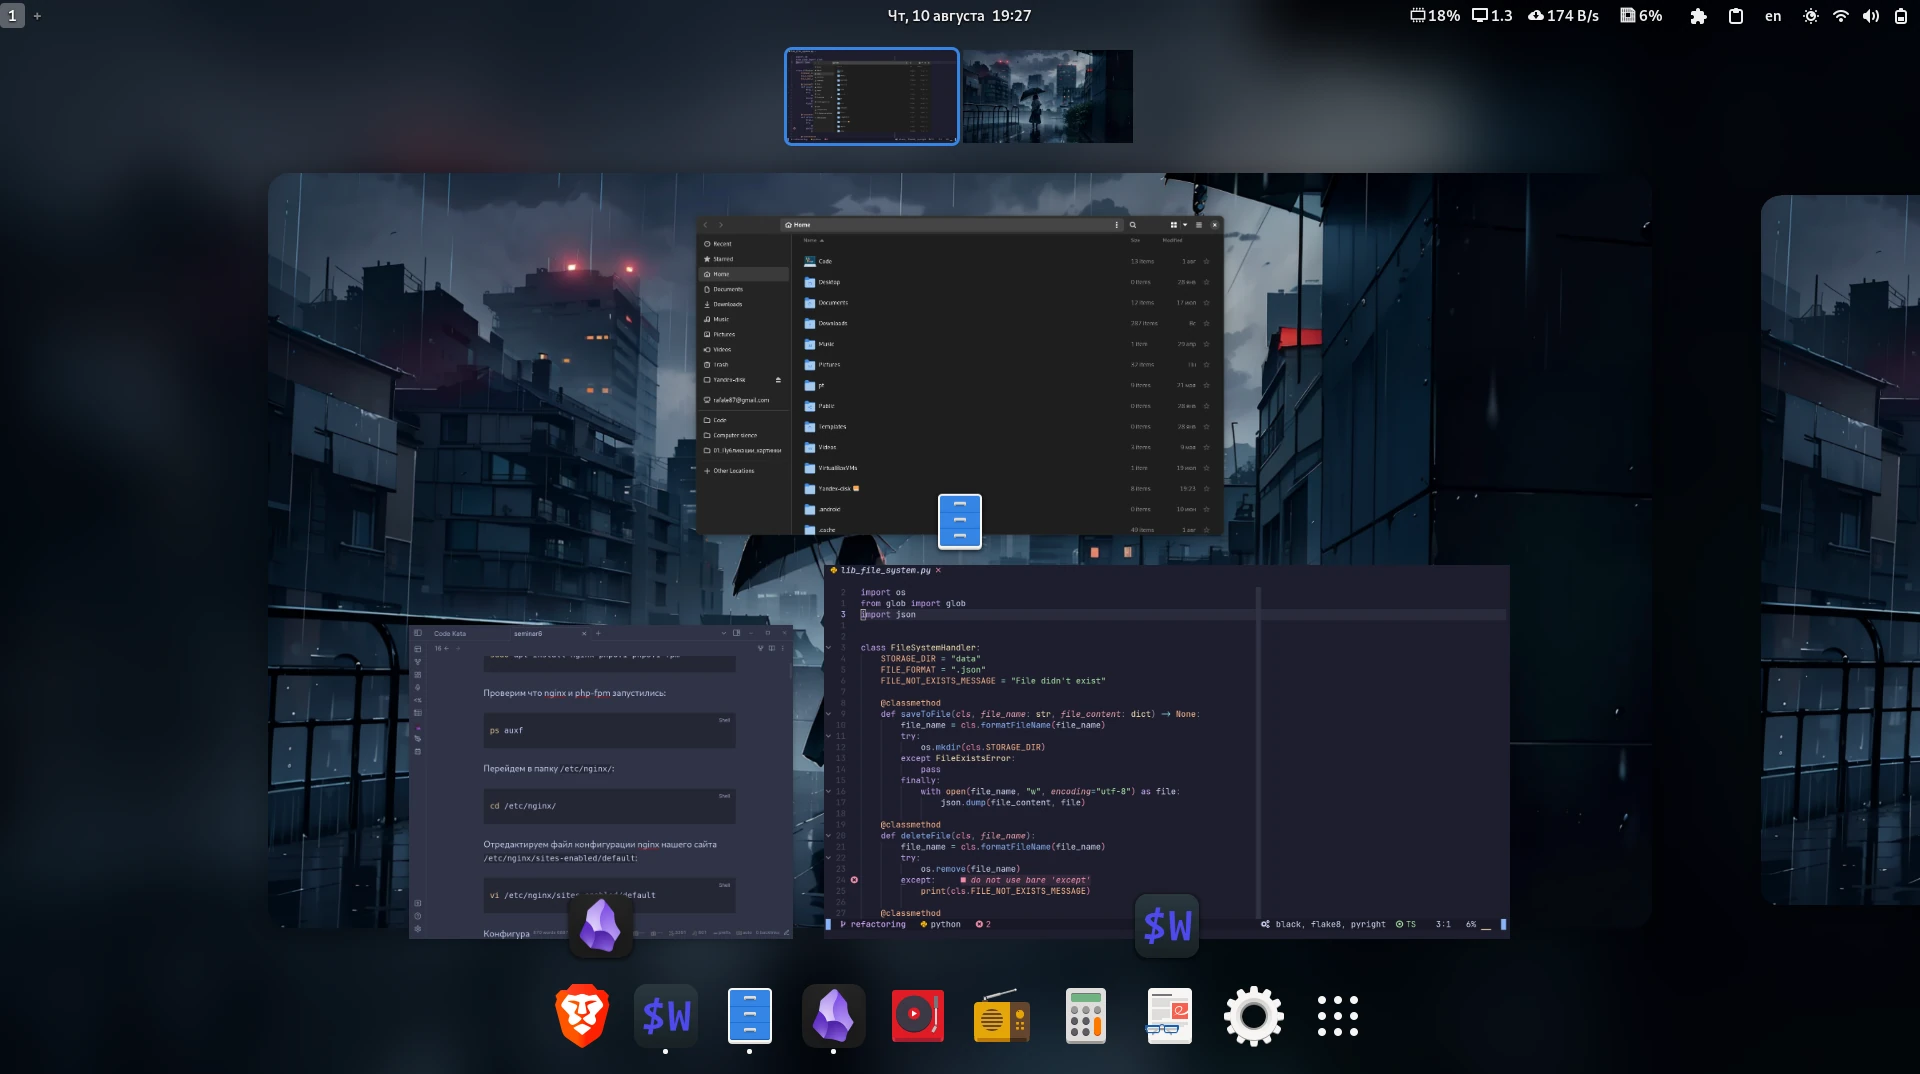Click refactoring branch in editor status bar
The image size is (1920, 1074).
(873, 924)
